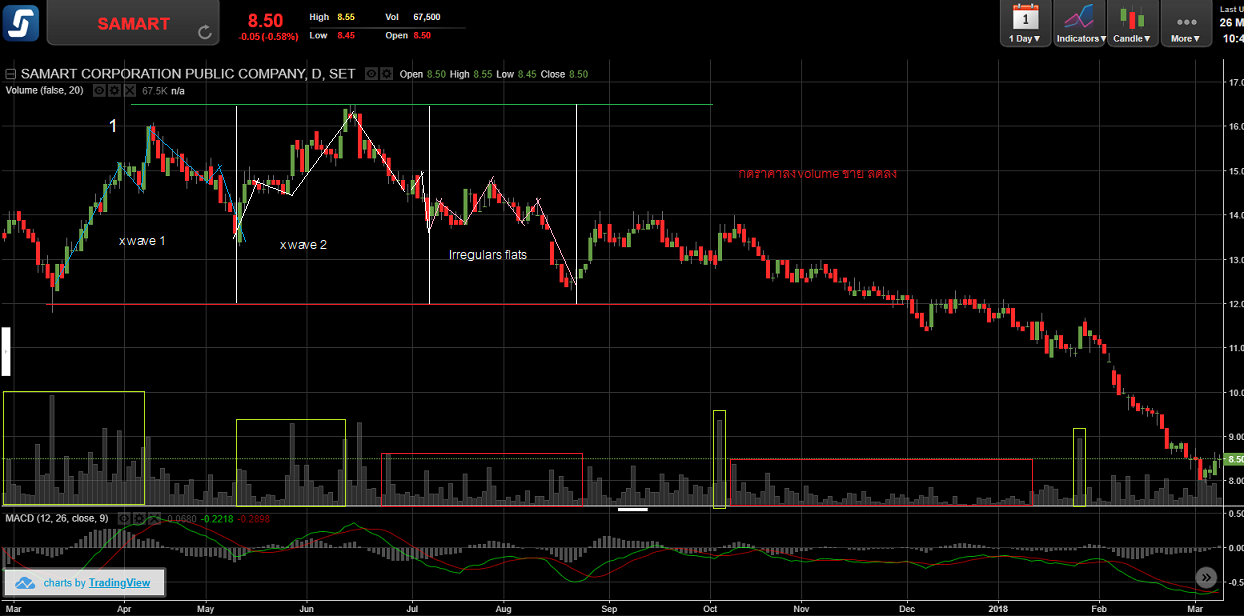Screen dimensions: 1244x616
Task: Open SAMART main series settings gear
Action: [385, 74]
